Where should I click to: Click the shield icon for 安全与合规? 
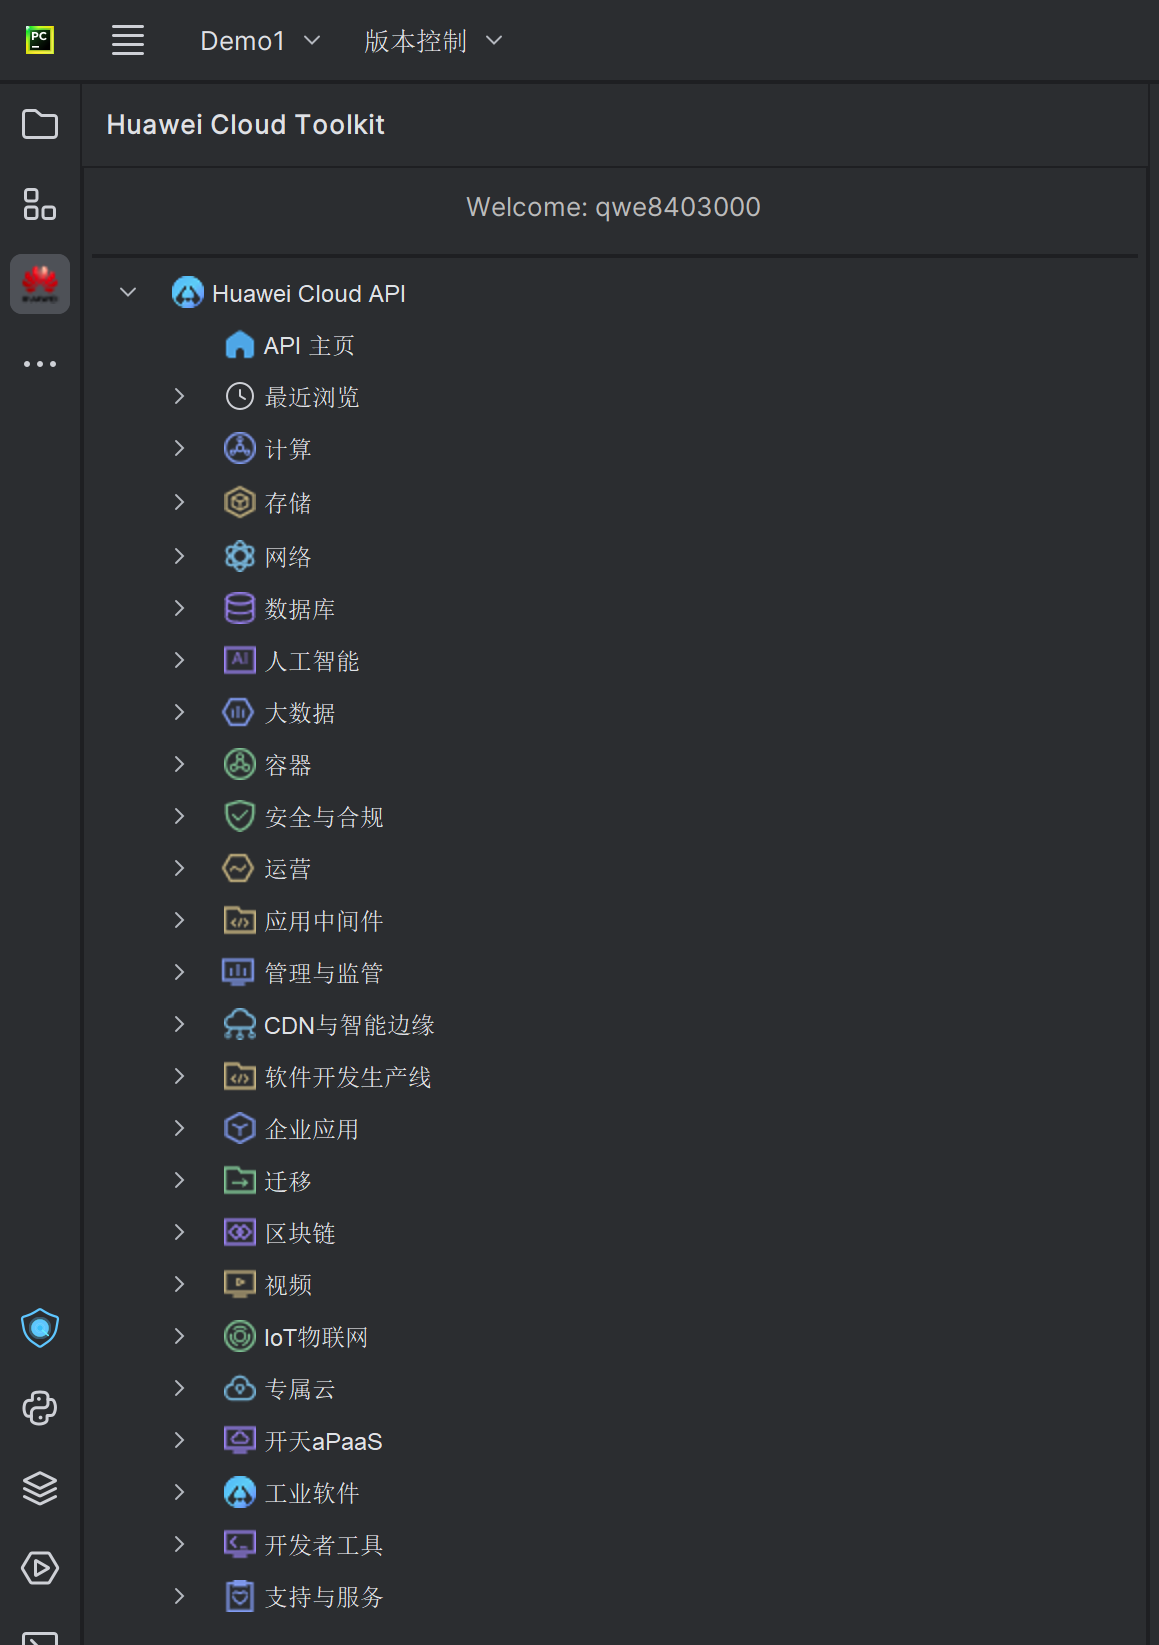[240, 817]
